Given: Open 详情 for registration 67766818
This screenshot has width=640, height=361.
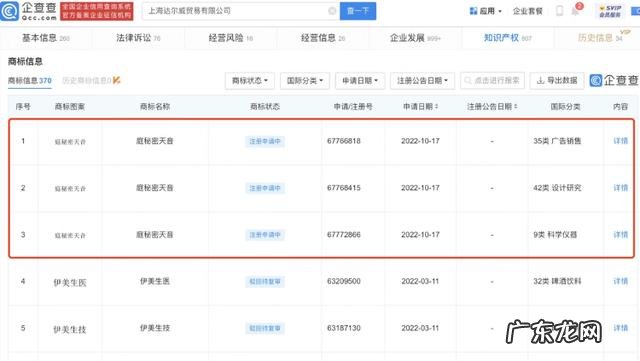Looking at the screenshot, I should click(x=620, y=141).
